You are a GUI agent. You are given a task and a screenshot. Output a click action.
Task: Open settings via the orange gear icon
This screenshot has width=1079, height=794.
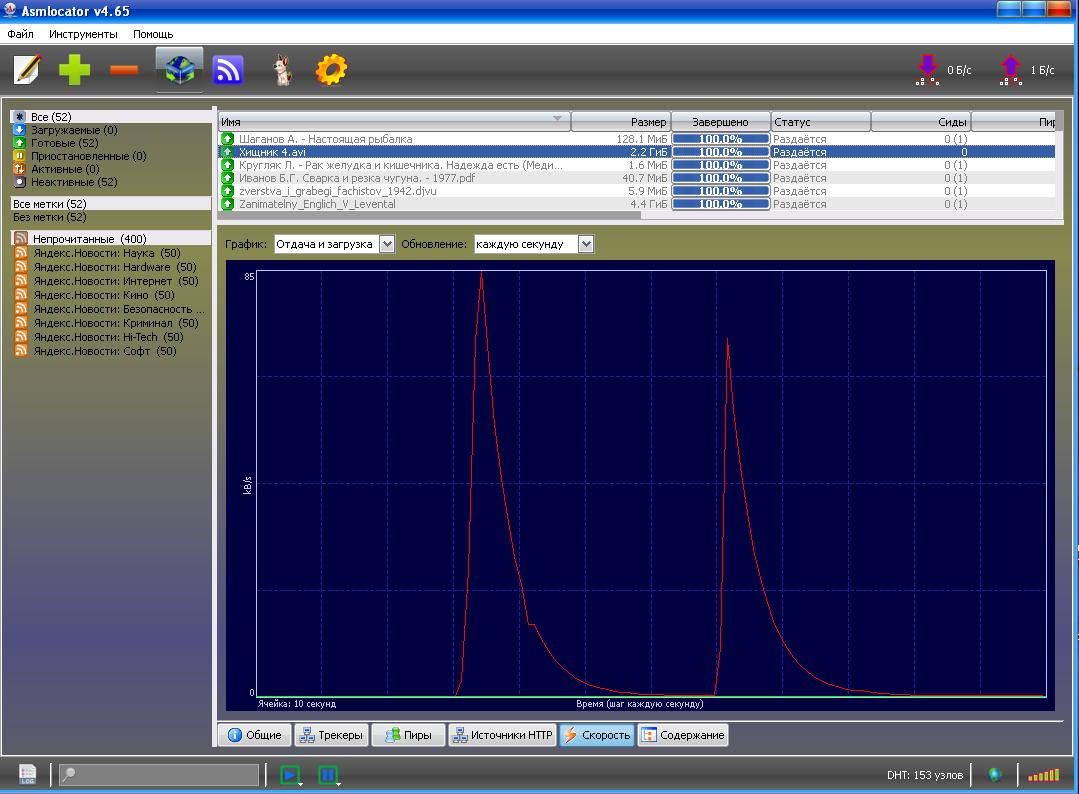pos(330,70)
